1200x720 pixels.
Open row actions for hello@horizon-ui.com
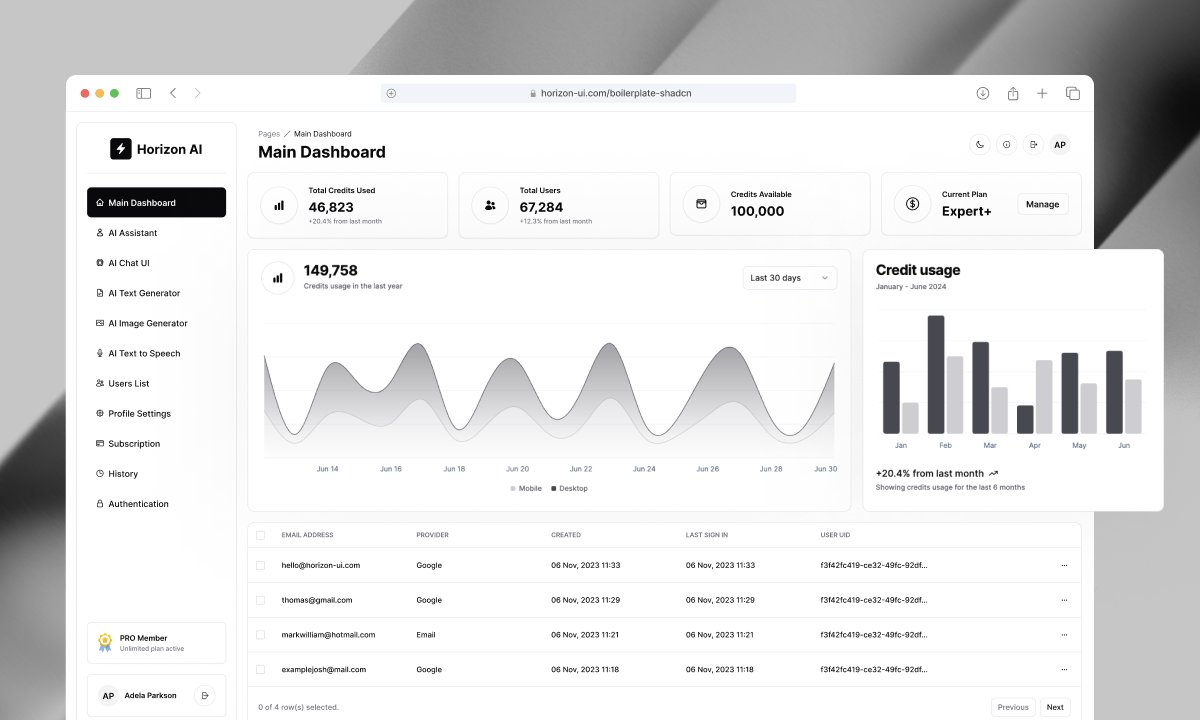tap(1064, 565)
